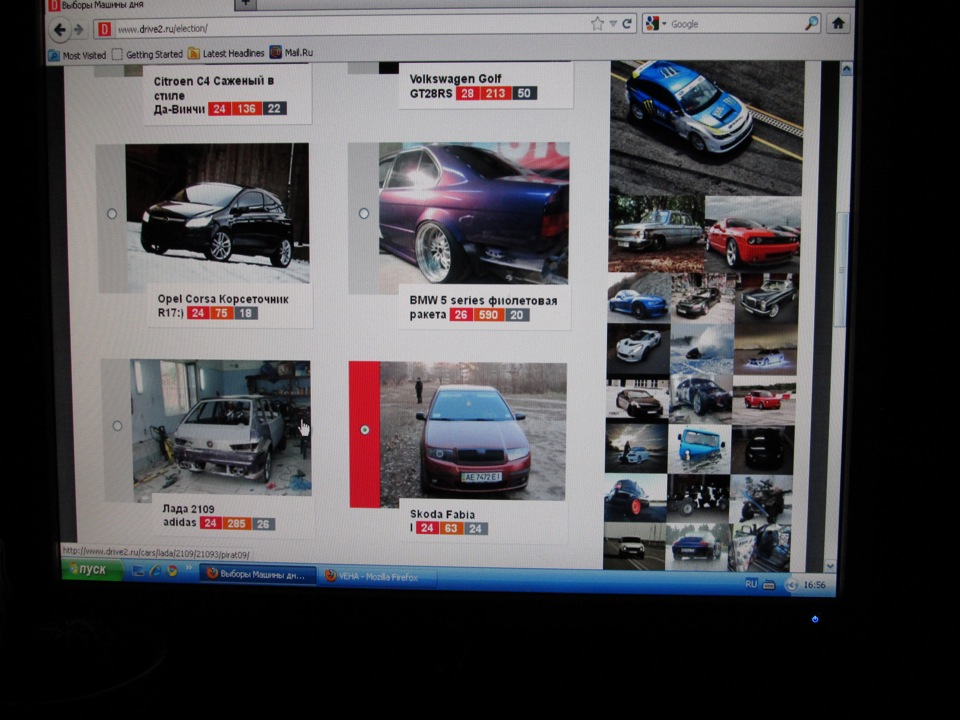Select the Opel Corsa vote radio button
Image resolution: width=960 pixels, height=720 pixels.
[111, 214]
